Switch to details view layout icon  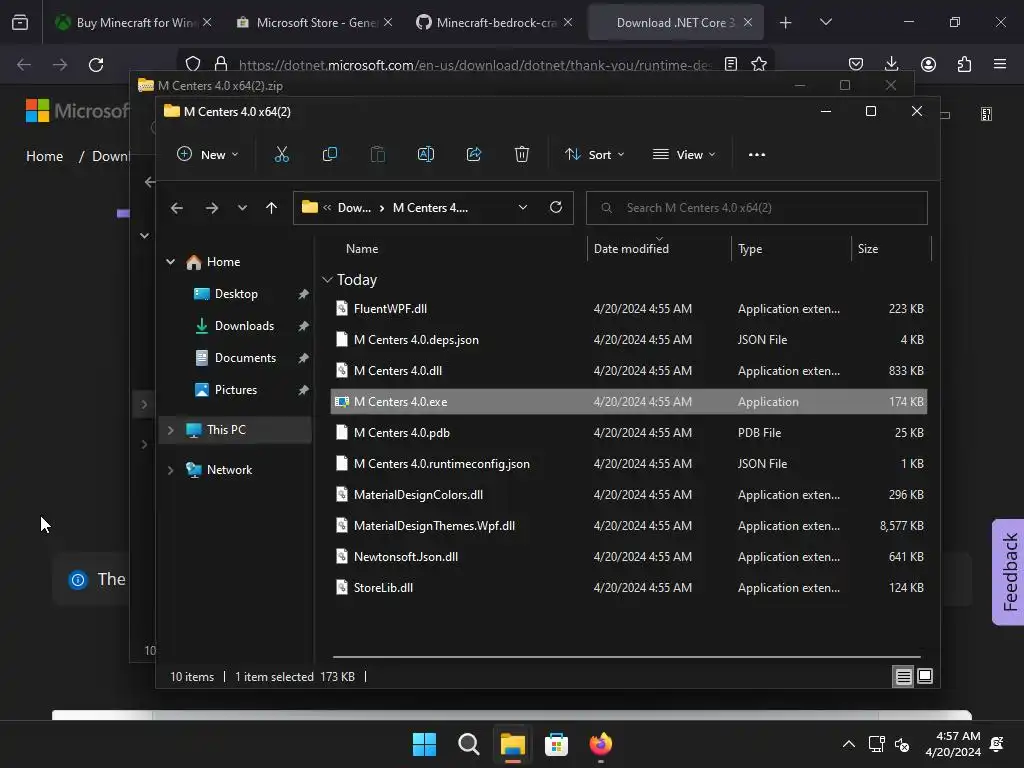pyautogui.click(x=903, y=677)
